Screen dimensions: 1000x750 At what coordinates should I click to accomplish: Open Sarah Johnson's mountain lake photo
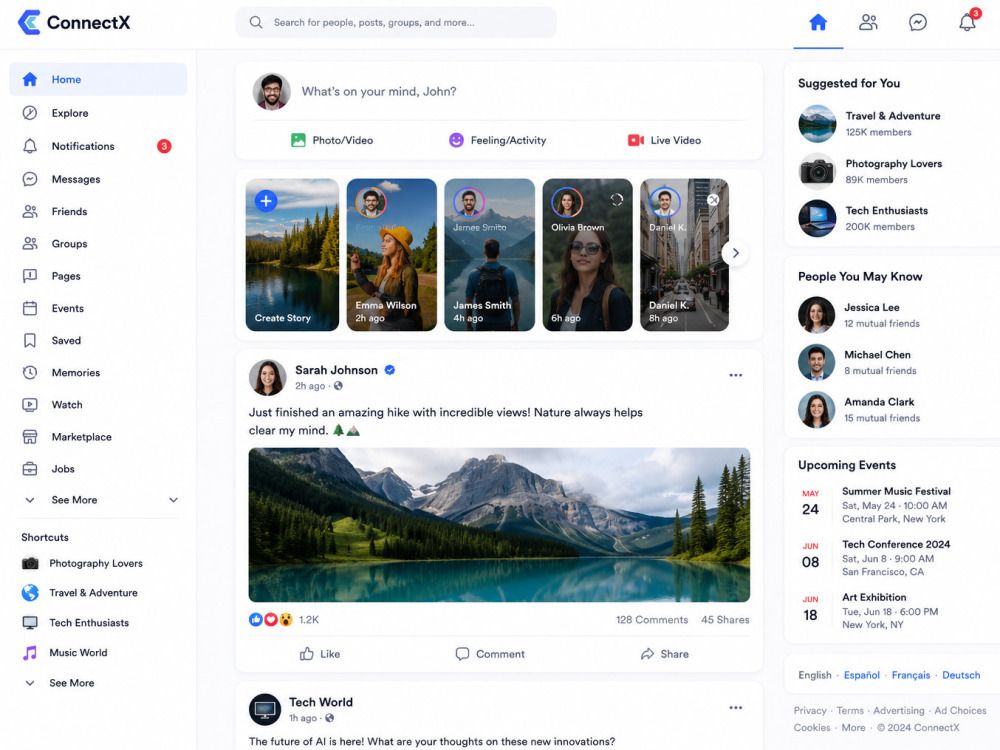[499, 525]
